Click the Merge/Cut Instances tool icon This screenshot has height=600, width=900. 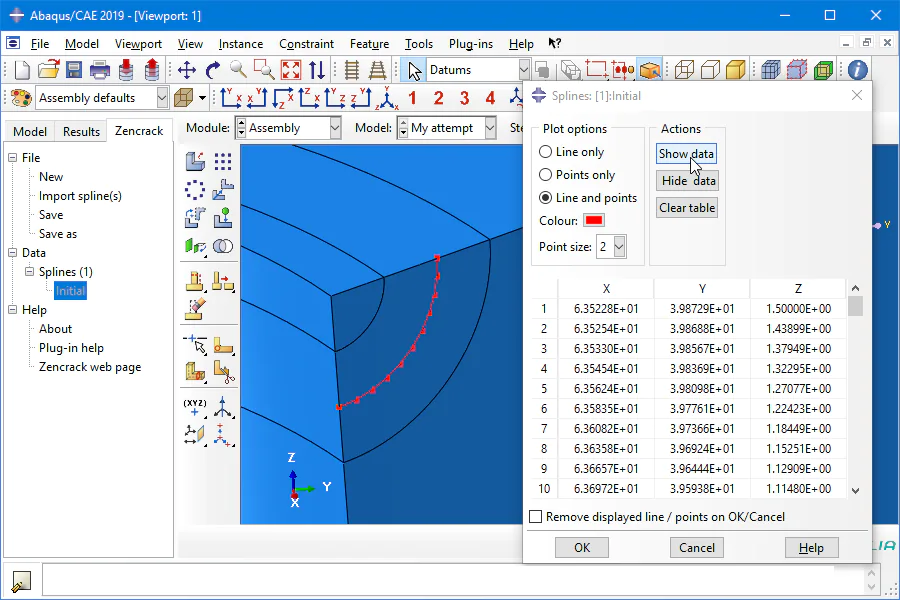point(223,246)
